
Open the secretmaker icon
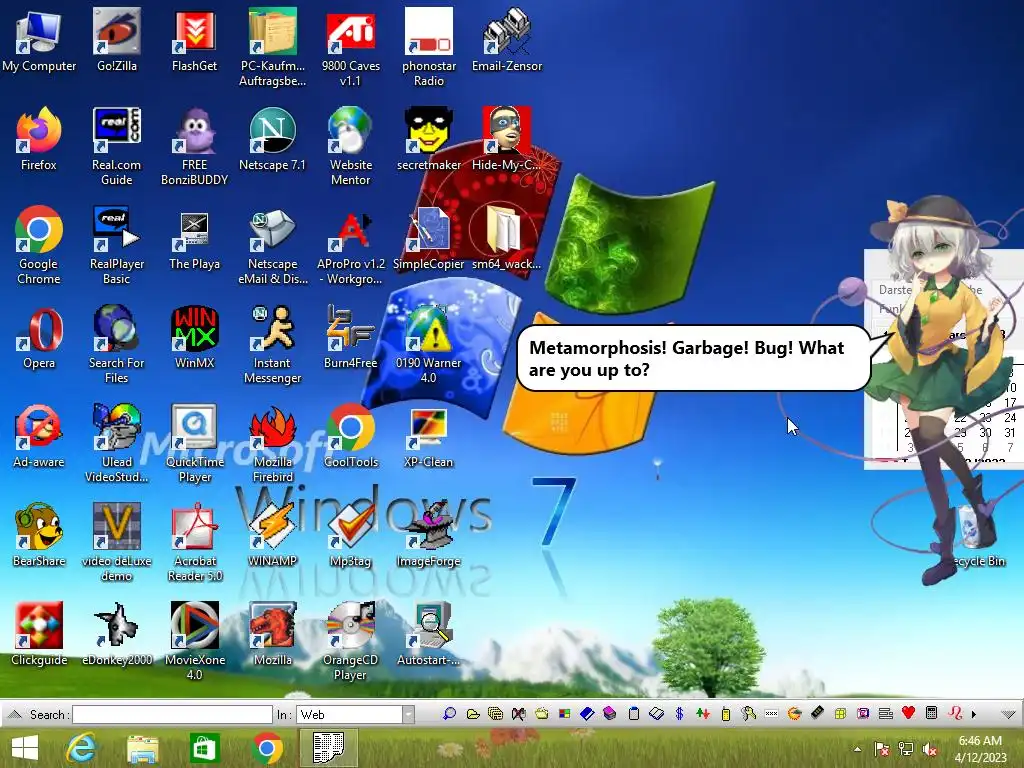point(428,140)
